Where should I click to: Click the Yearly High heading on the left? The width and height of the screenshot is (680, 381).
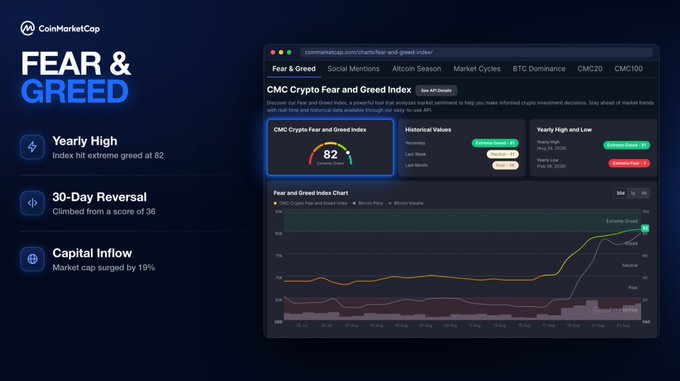click(85, 141)
